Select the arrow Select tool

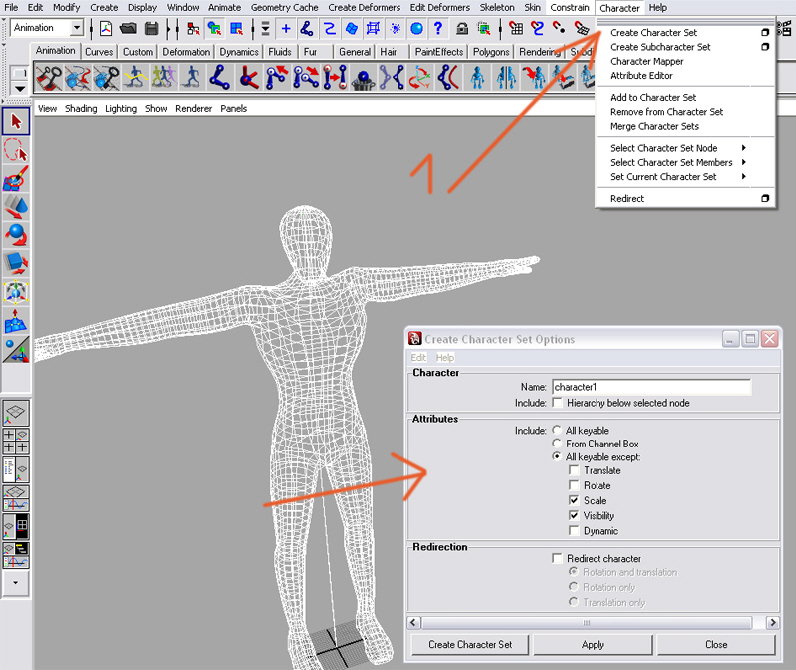(16, 123)
